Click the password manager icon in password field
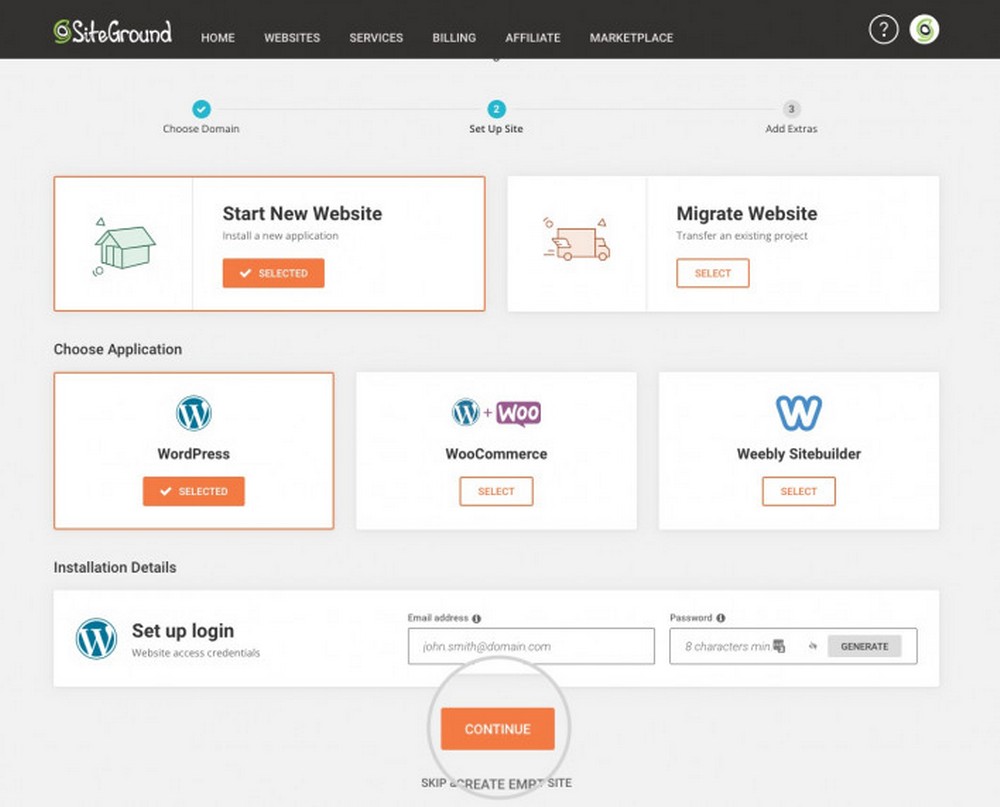Image resolution: width=1000 pixels, height=807 pixels. [x=779, y=646]
